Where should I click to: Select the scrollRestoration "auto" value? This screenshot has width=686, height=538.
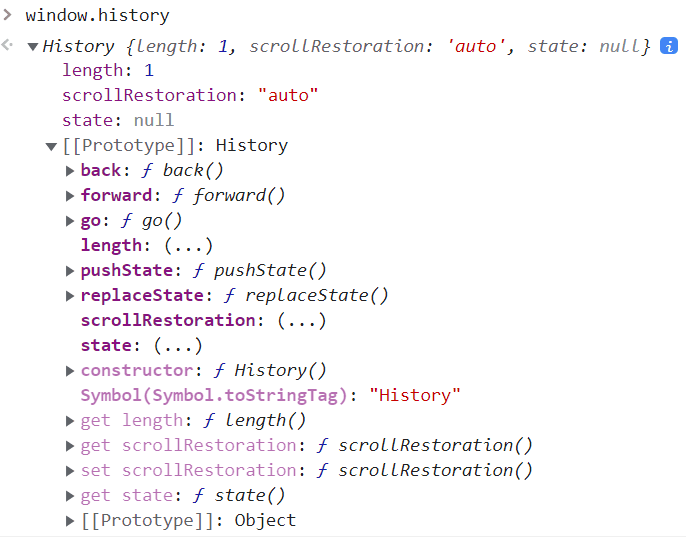point(288,96)
